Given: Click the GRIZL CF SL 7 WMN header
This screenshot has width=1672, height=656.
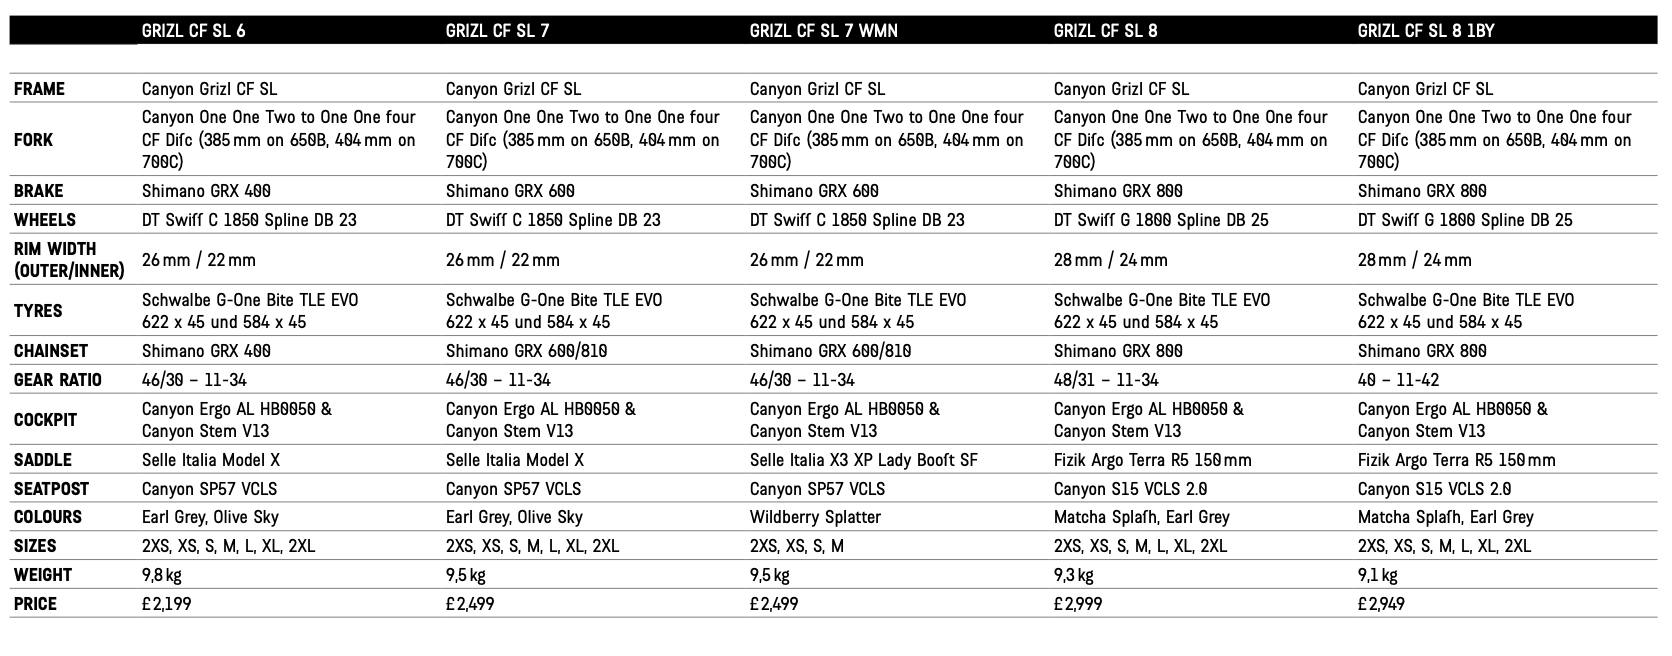Looking at the screenshot, I should (823, 31).
